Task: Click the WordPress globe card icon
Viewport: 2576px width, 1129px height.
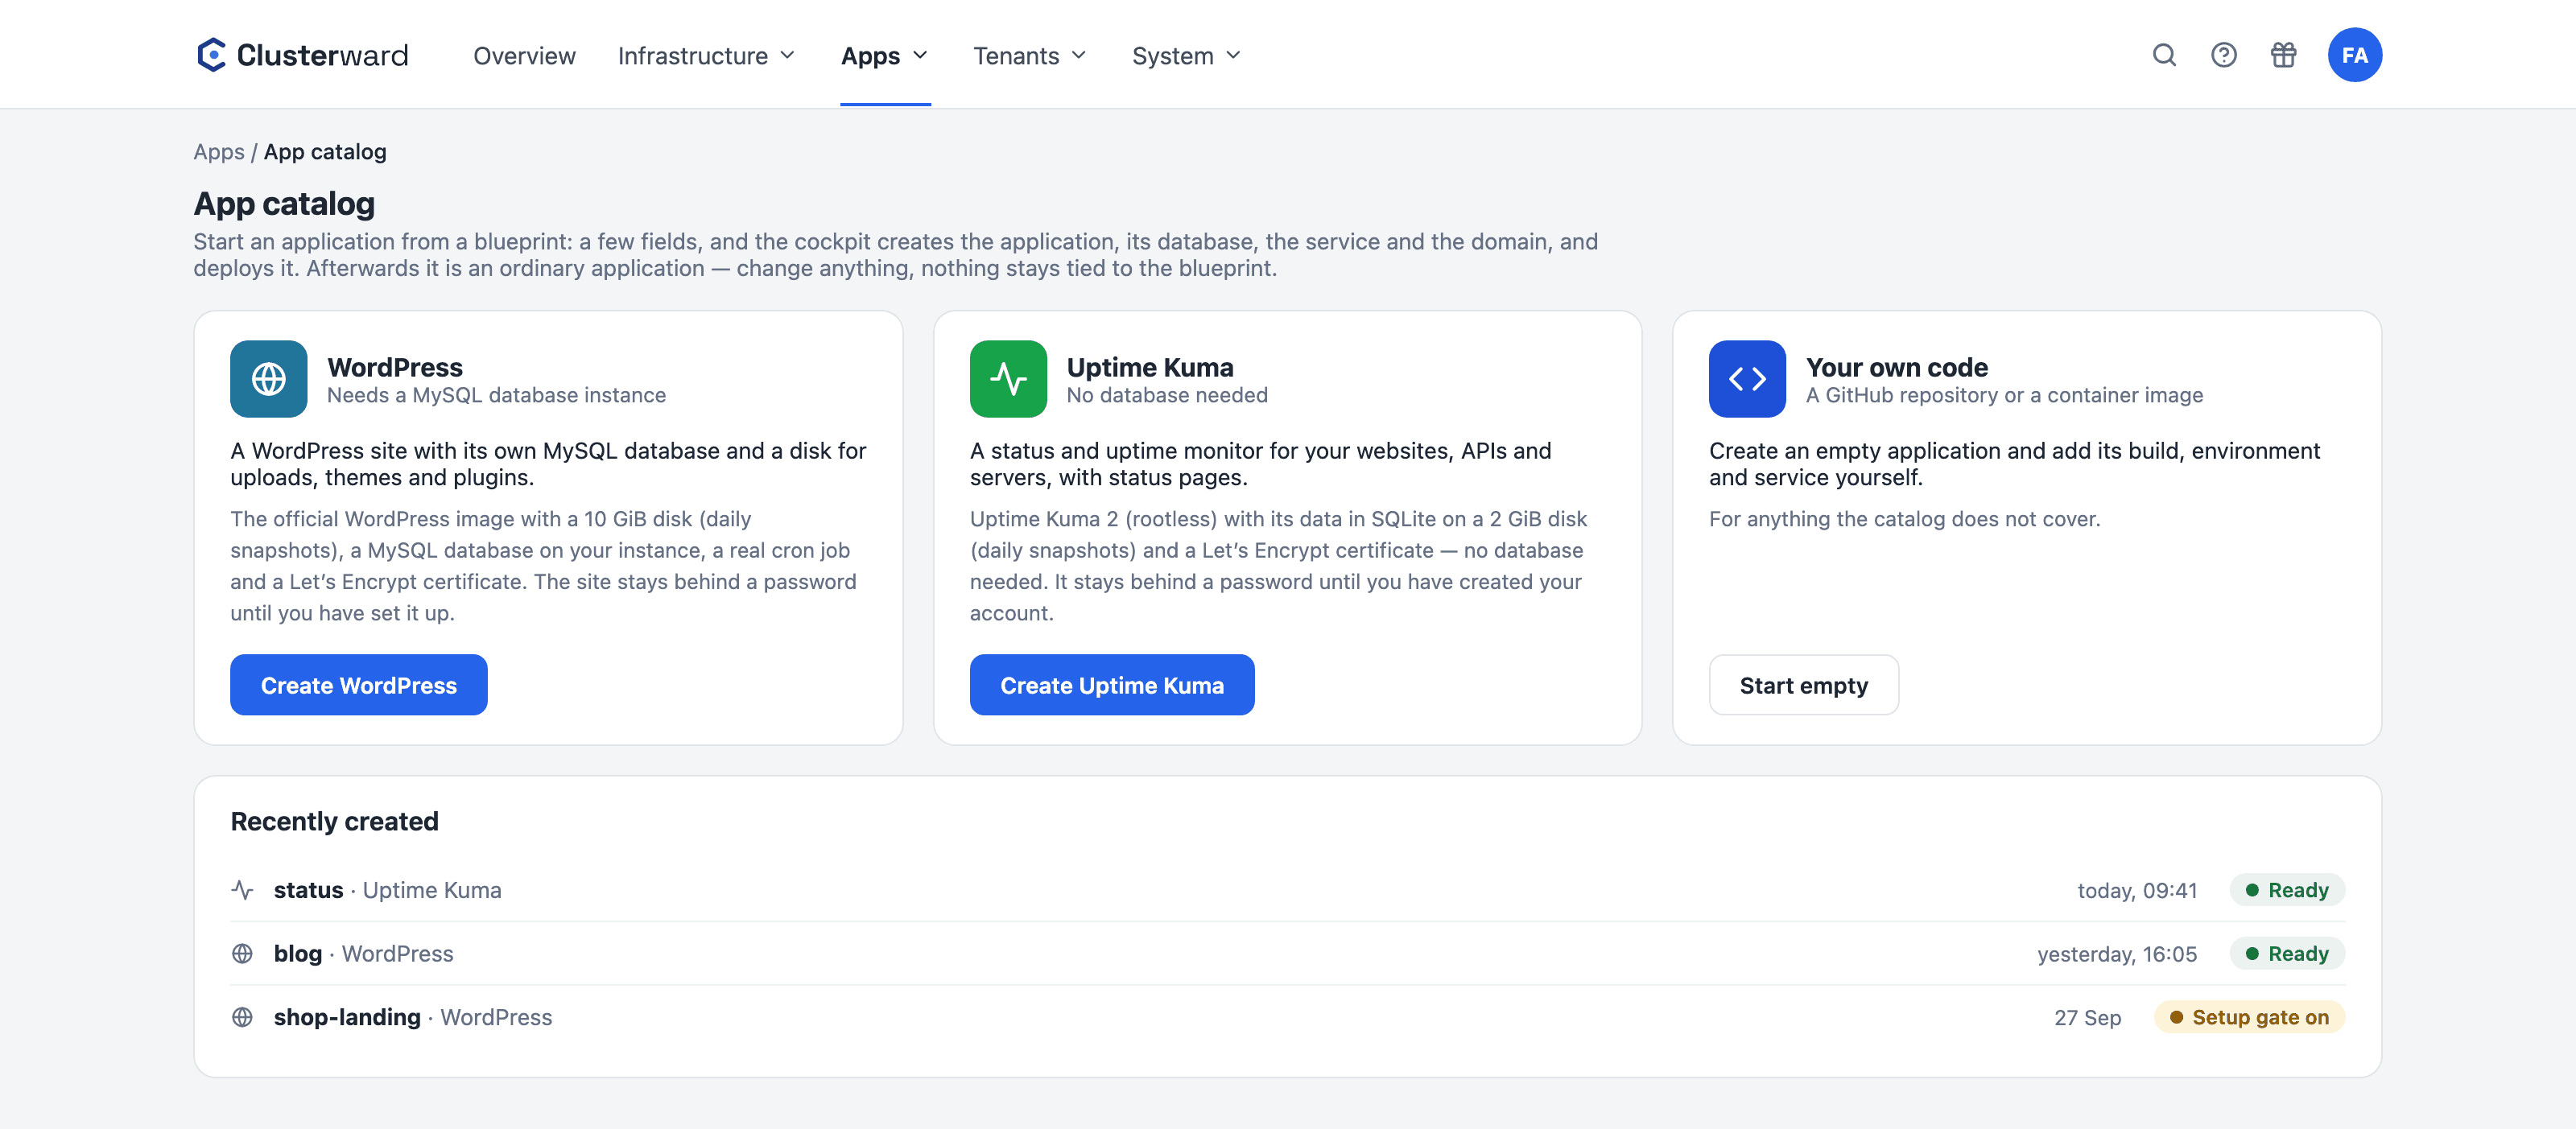Action: pyautogui.click(x=268, y=379)
